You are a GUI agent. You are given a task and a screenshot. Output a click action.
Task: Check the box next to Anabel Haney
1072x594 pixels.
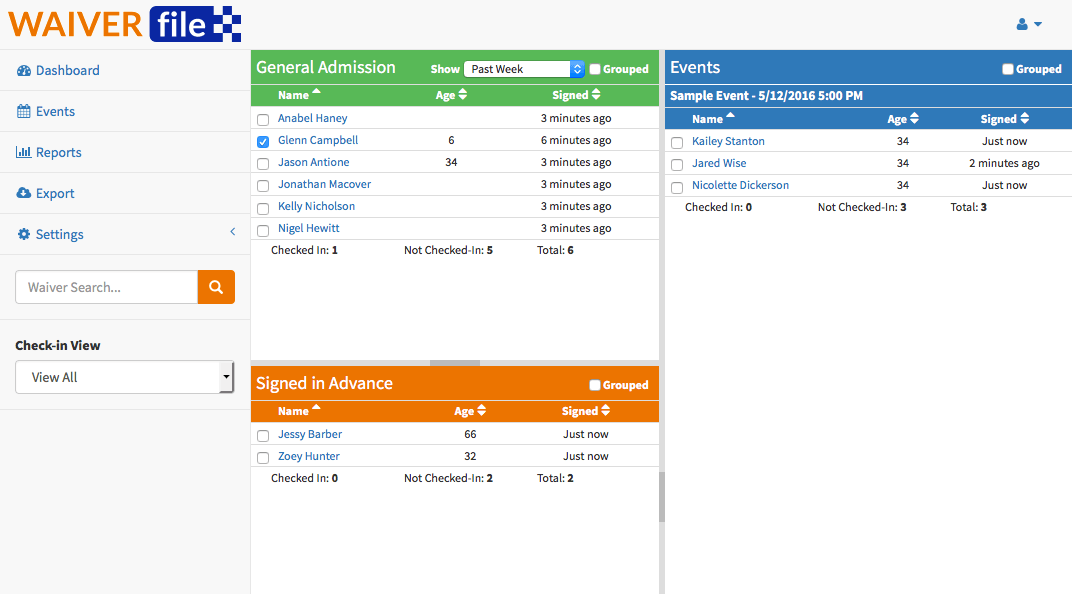[x=263, y=118]
